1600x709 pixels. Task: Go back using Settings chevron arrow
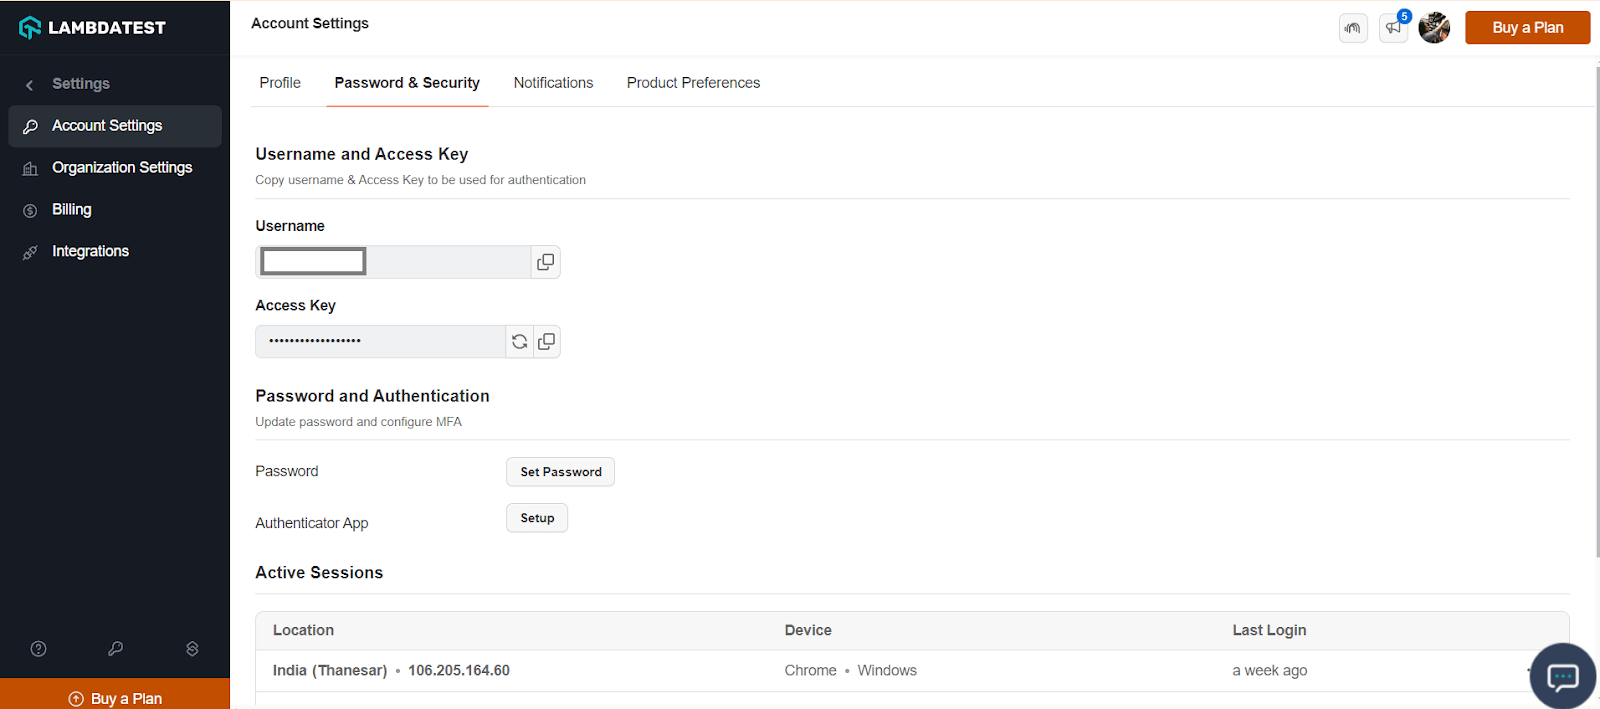click(29, 85)
